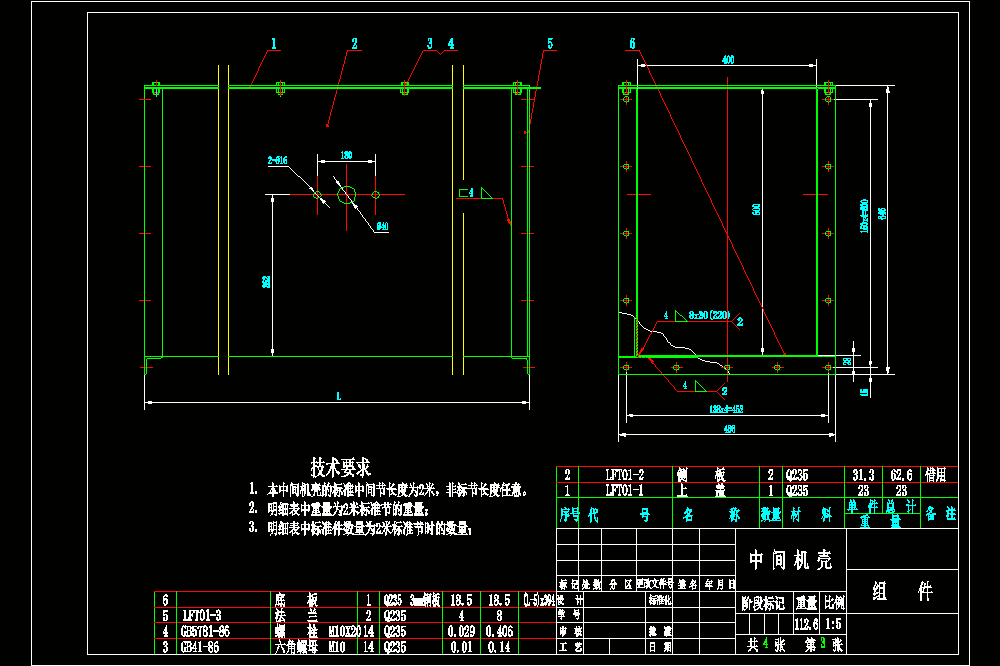Click the 0.14 total weight value

499,647
